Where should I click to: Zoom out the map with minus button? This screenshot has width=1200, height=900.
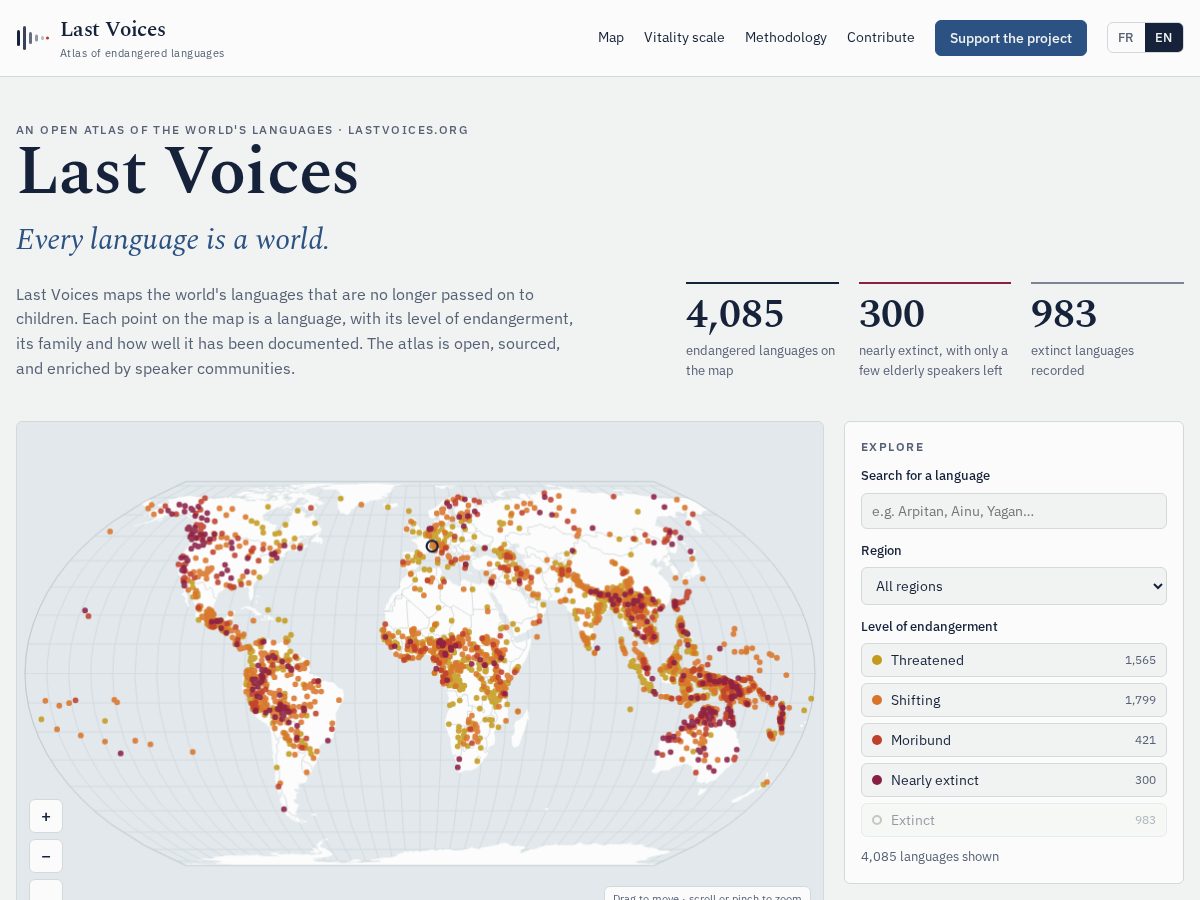point(46,856)
